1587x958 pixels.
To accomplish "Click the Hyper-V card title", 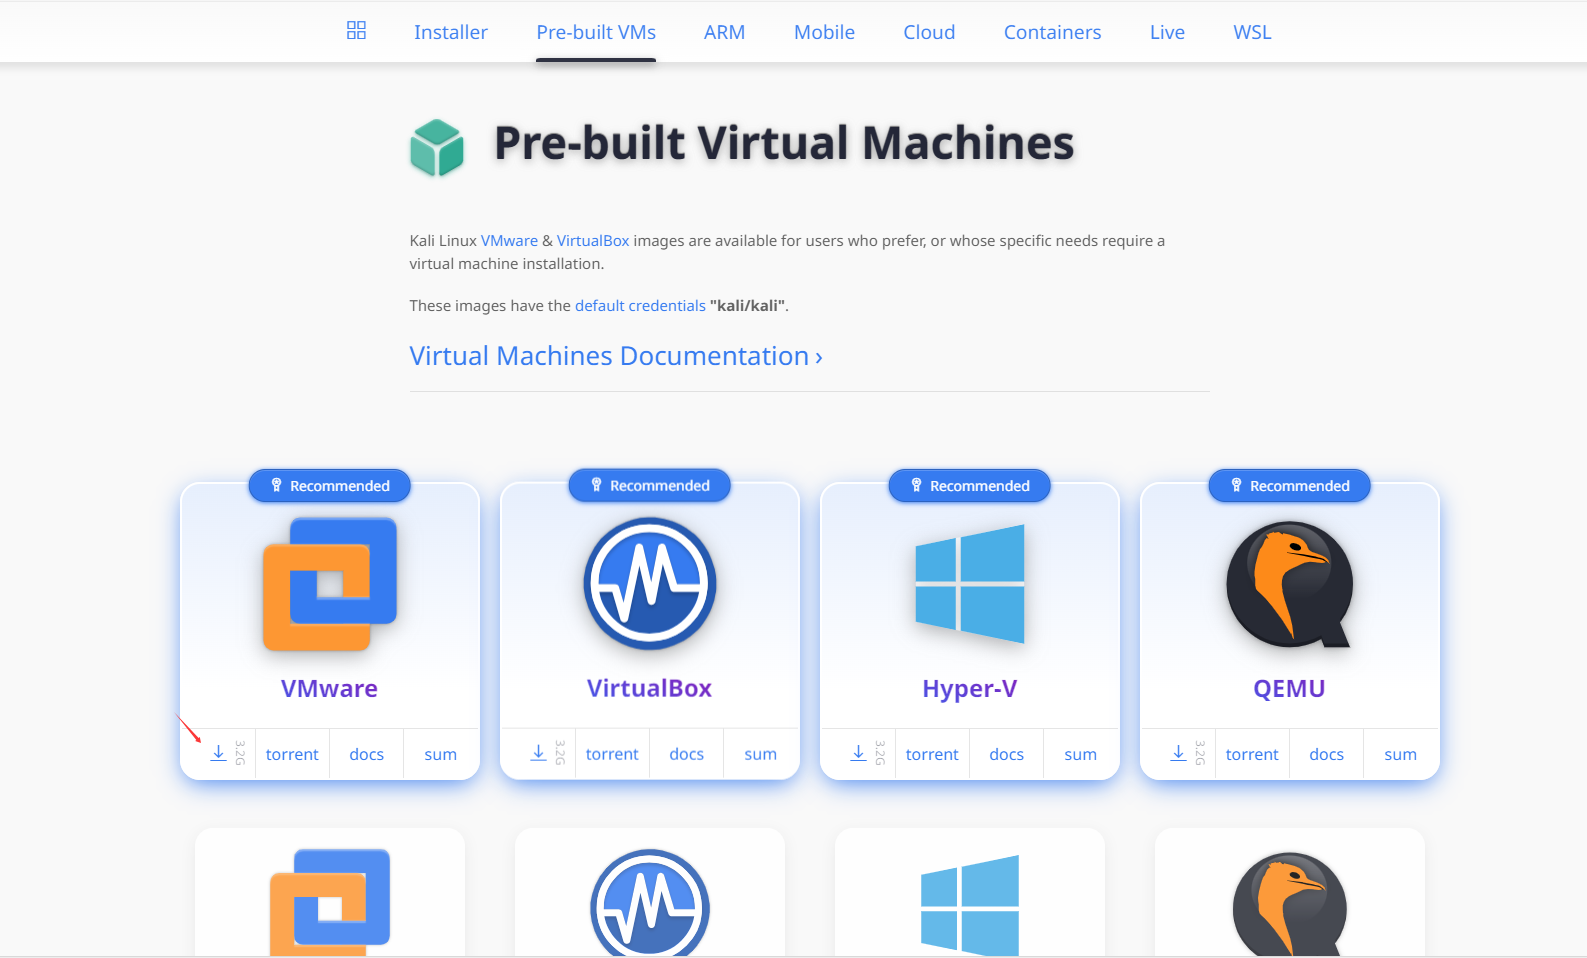I will pos(969,689).
